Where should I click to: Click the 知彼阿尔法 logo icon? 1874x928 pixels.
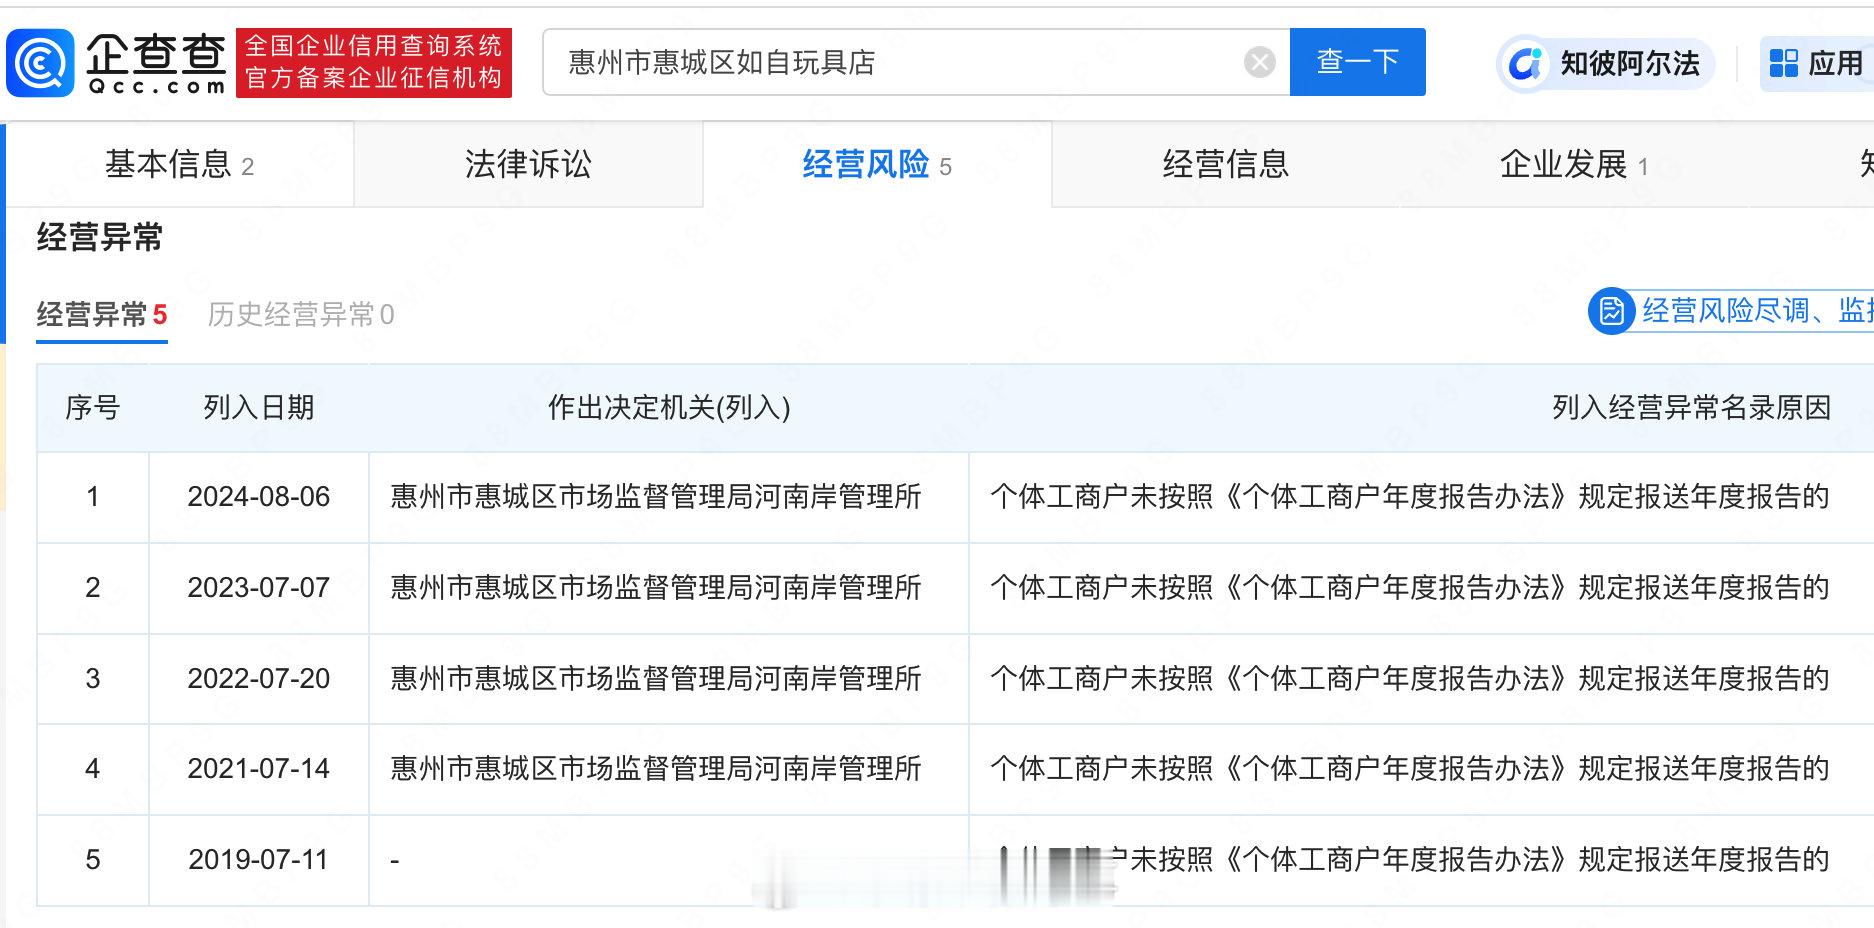click(x=1525, y=64)
